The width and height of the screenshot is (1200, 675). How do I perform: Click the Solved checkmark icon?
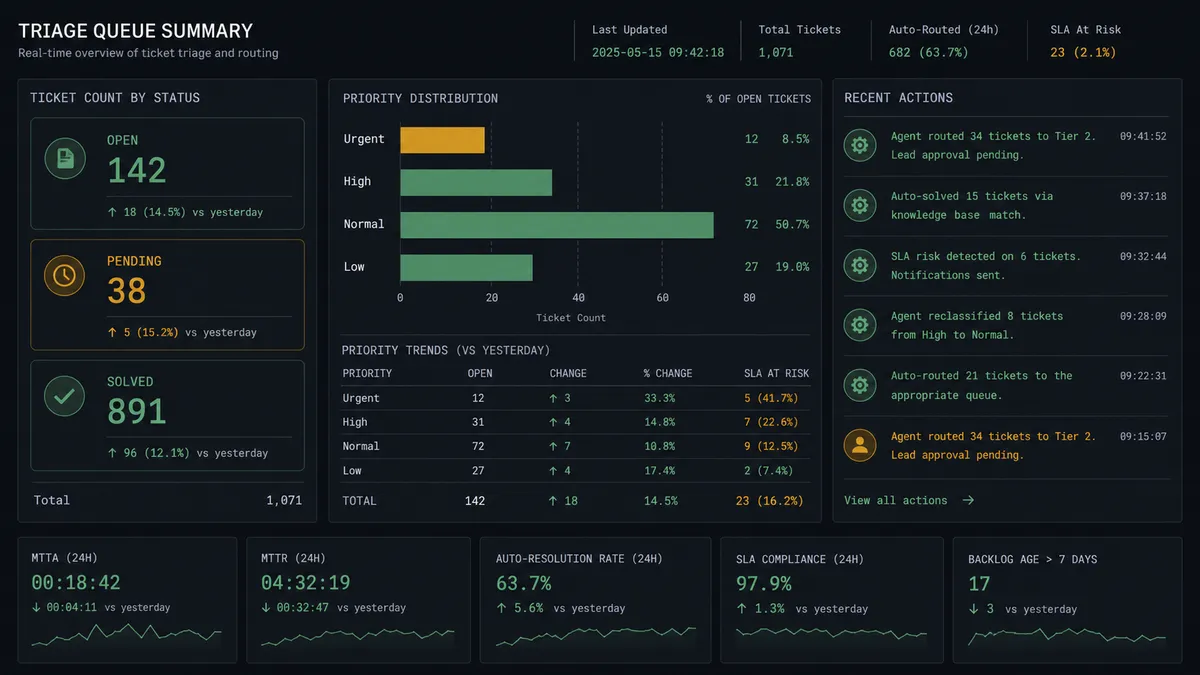pyautogui.click(x=65, y=396)
